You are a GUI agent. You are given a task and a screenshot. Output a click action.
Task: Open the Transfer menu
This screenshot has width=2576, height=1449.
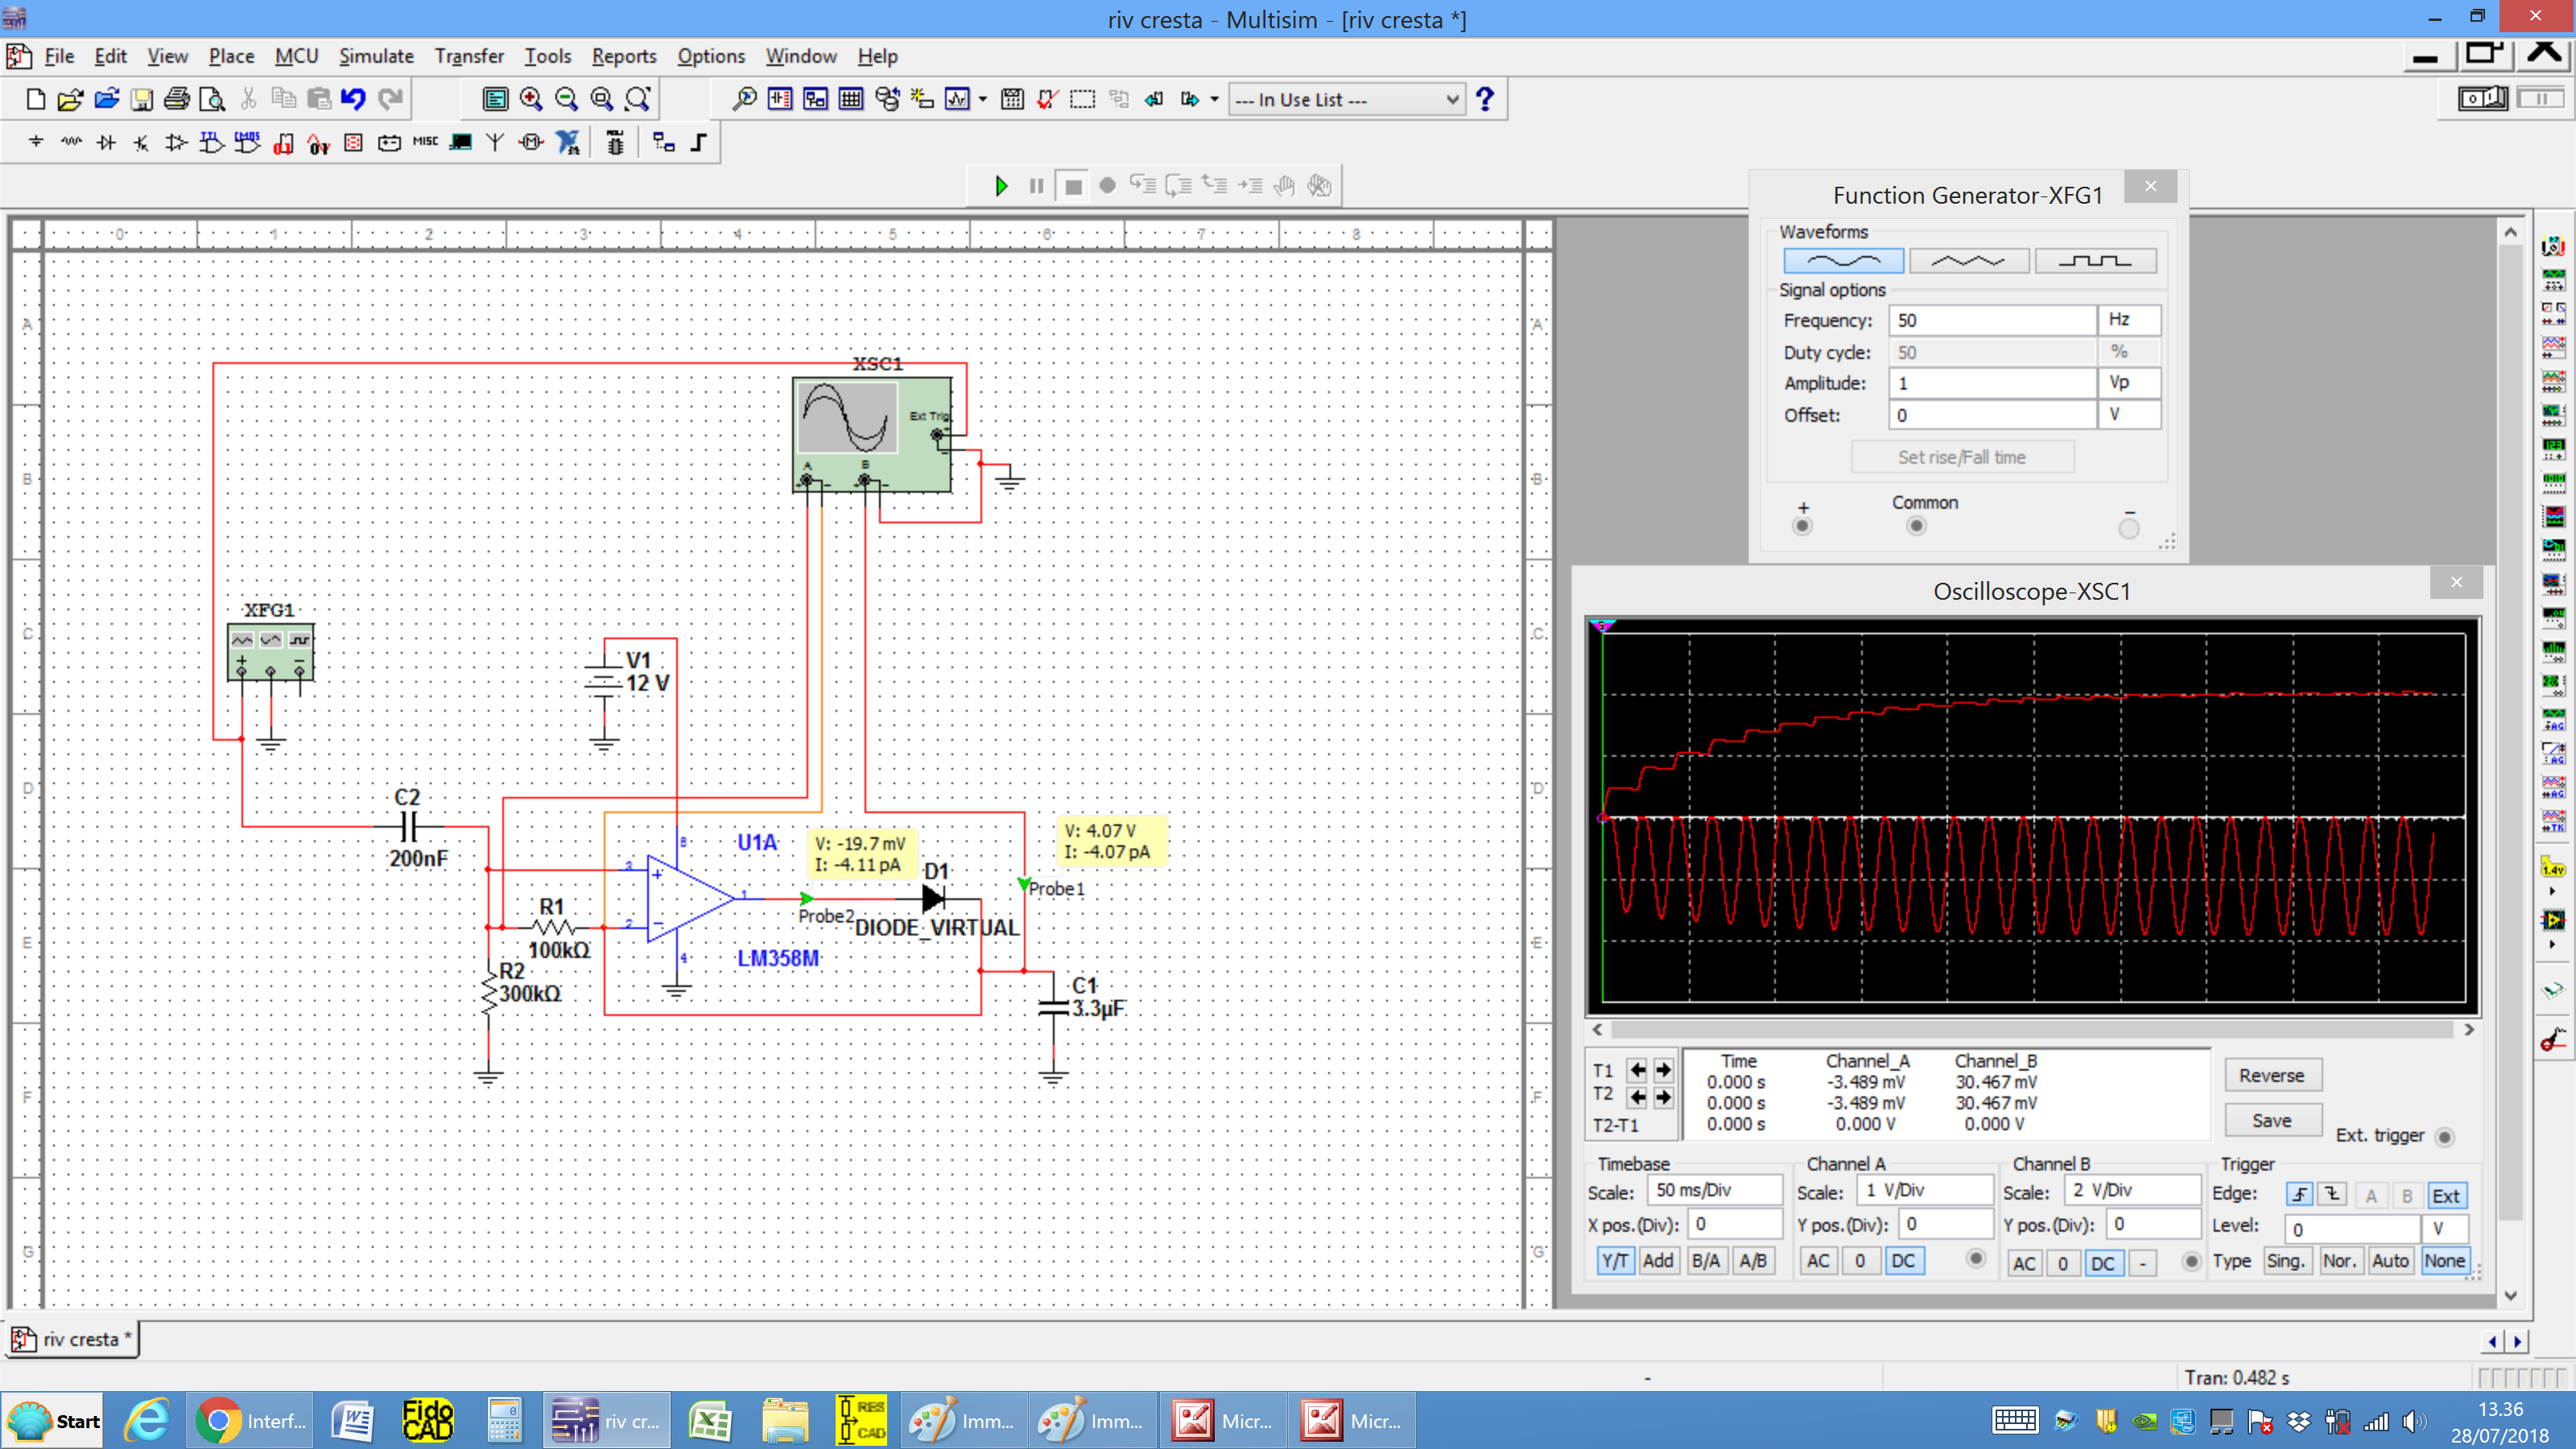click(468, 56)
